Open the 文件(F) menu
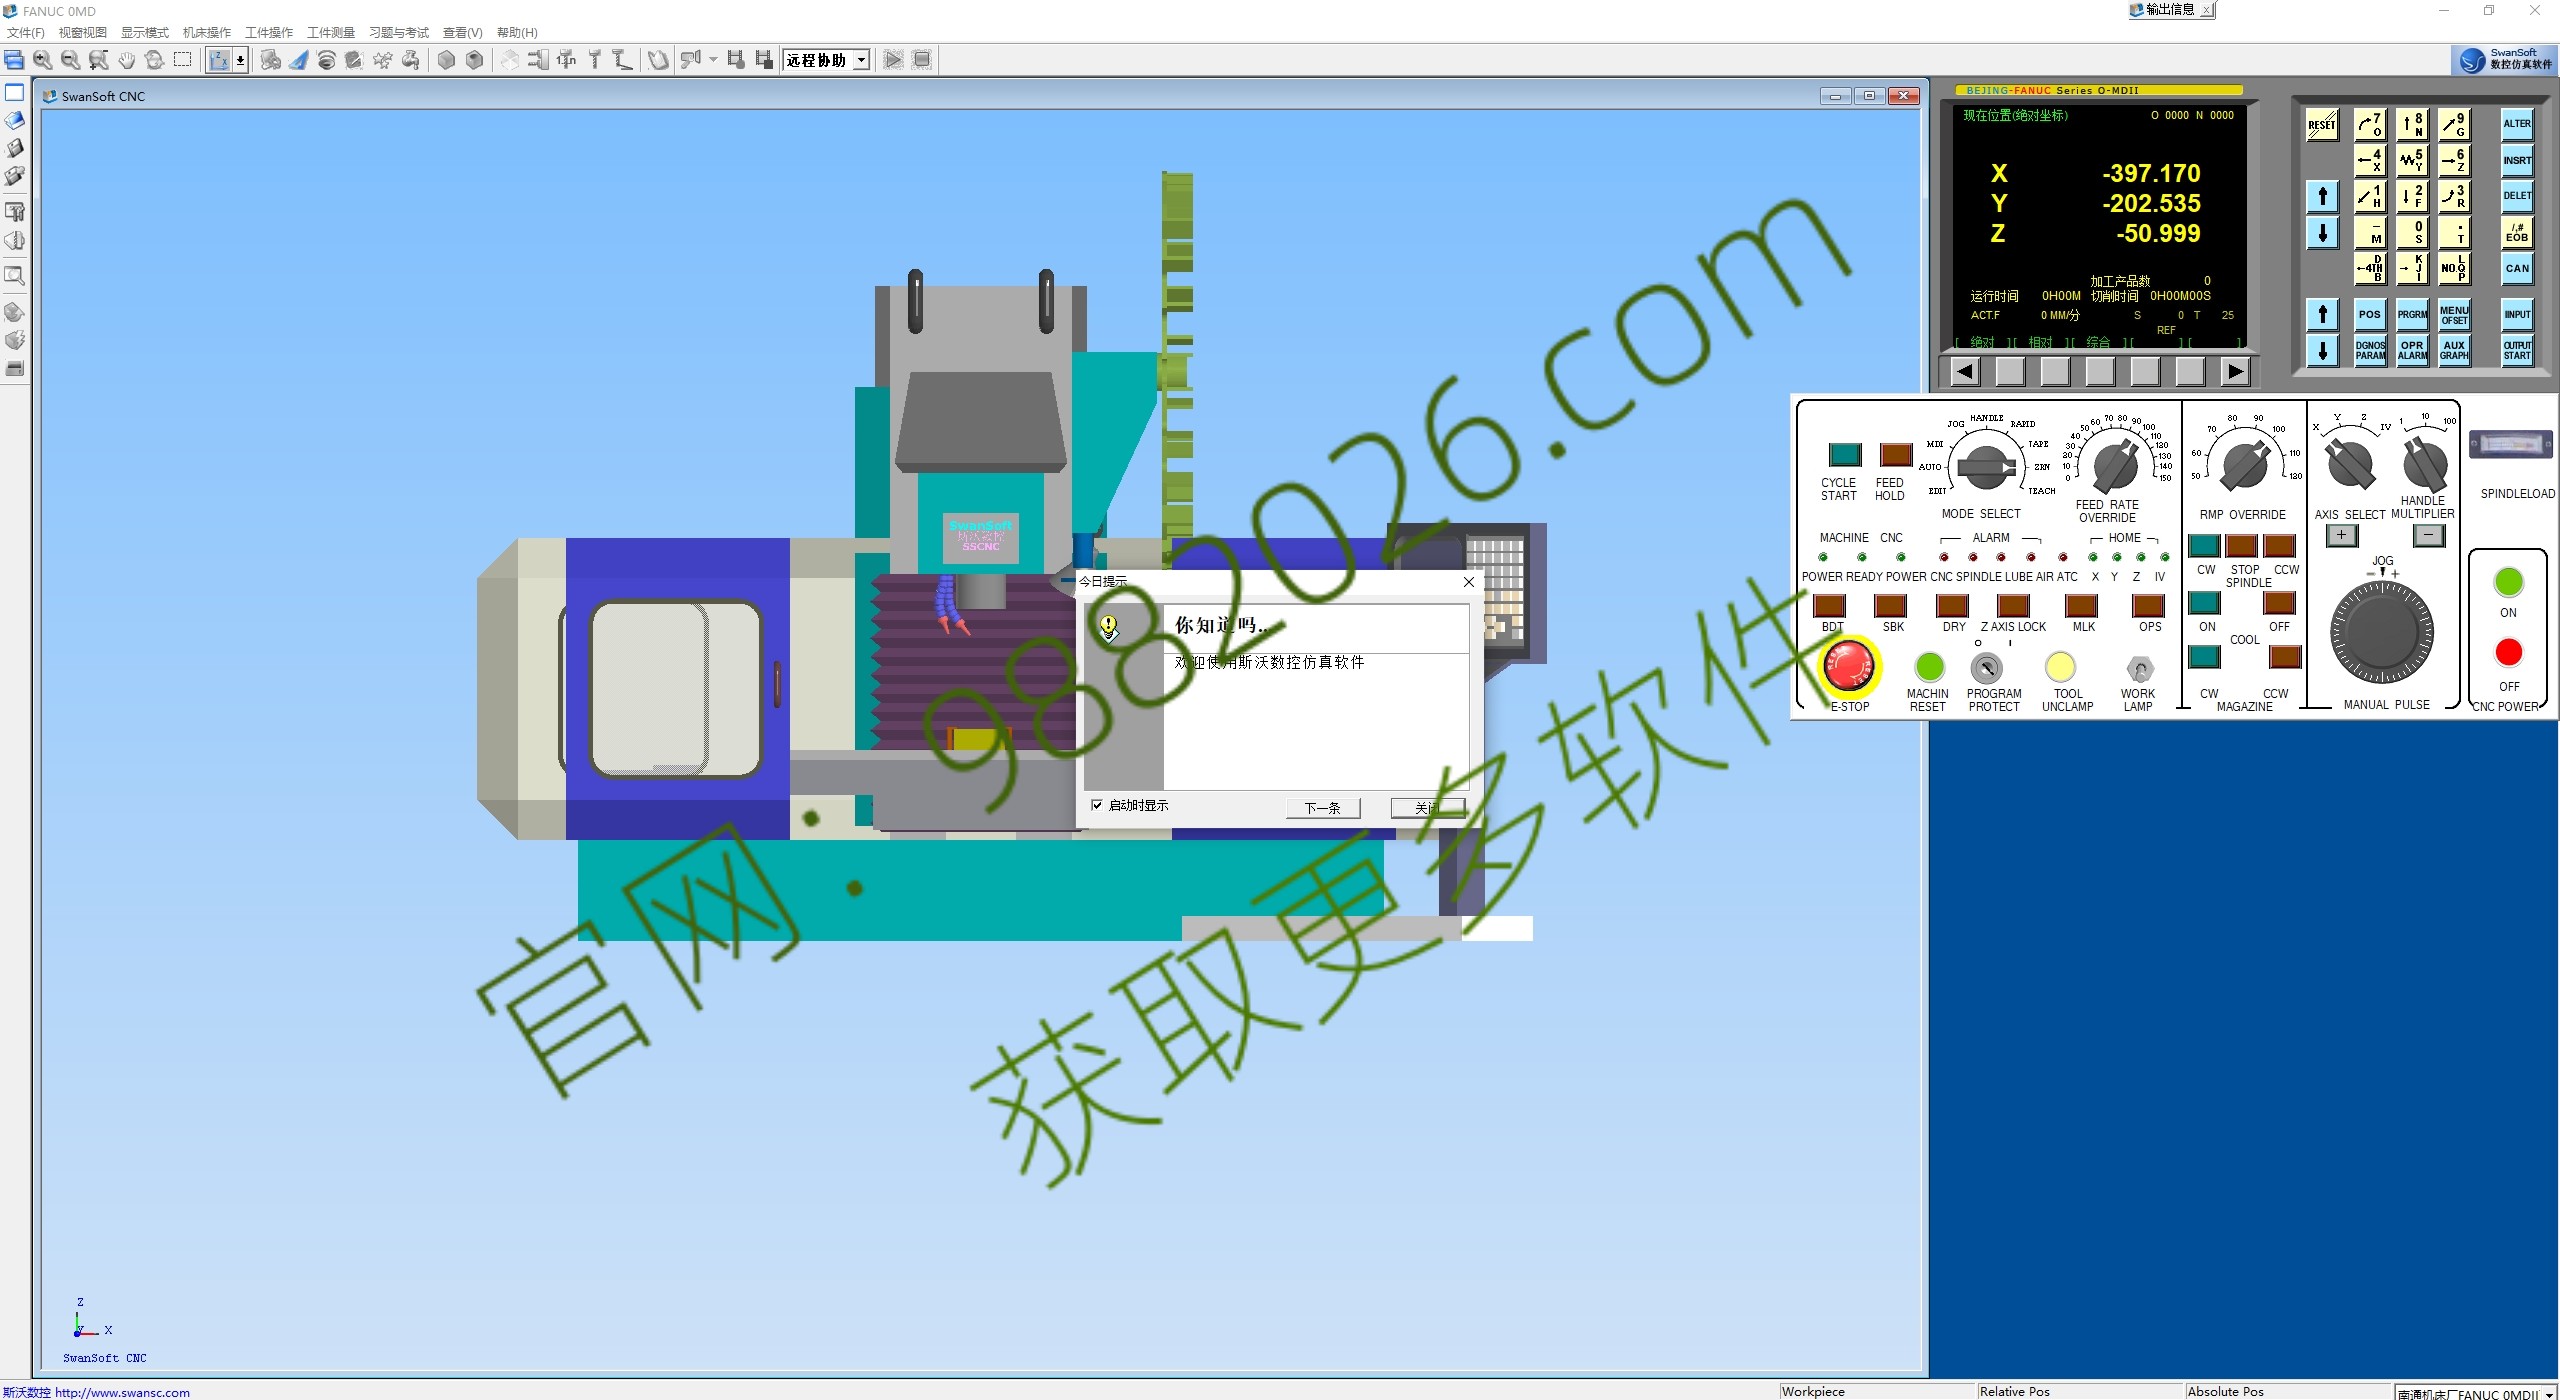This screenshot has height=1400, width=2560. pos(25,33)
